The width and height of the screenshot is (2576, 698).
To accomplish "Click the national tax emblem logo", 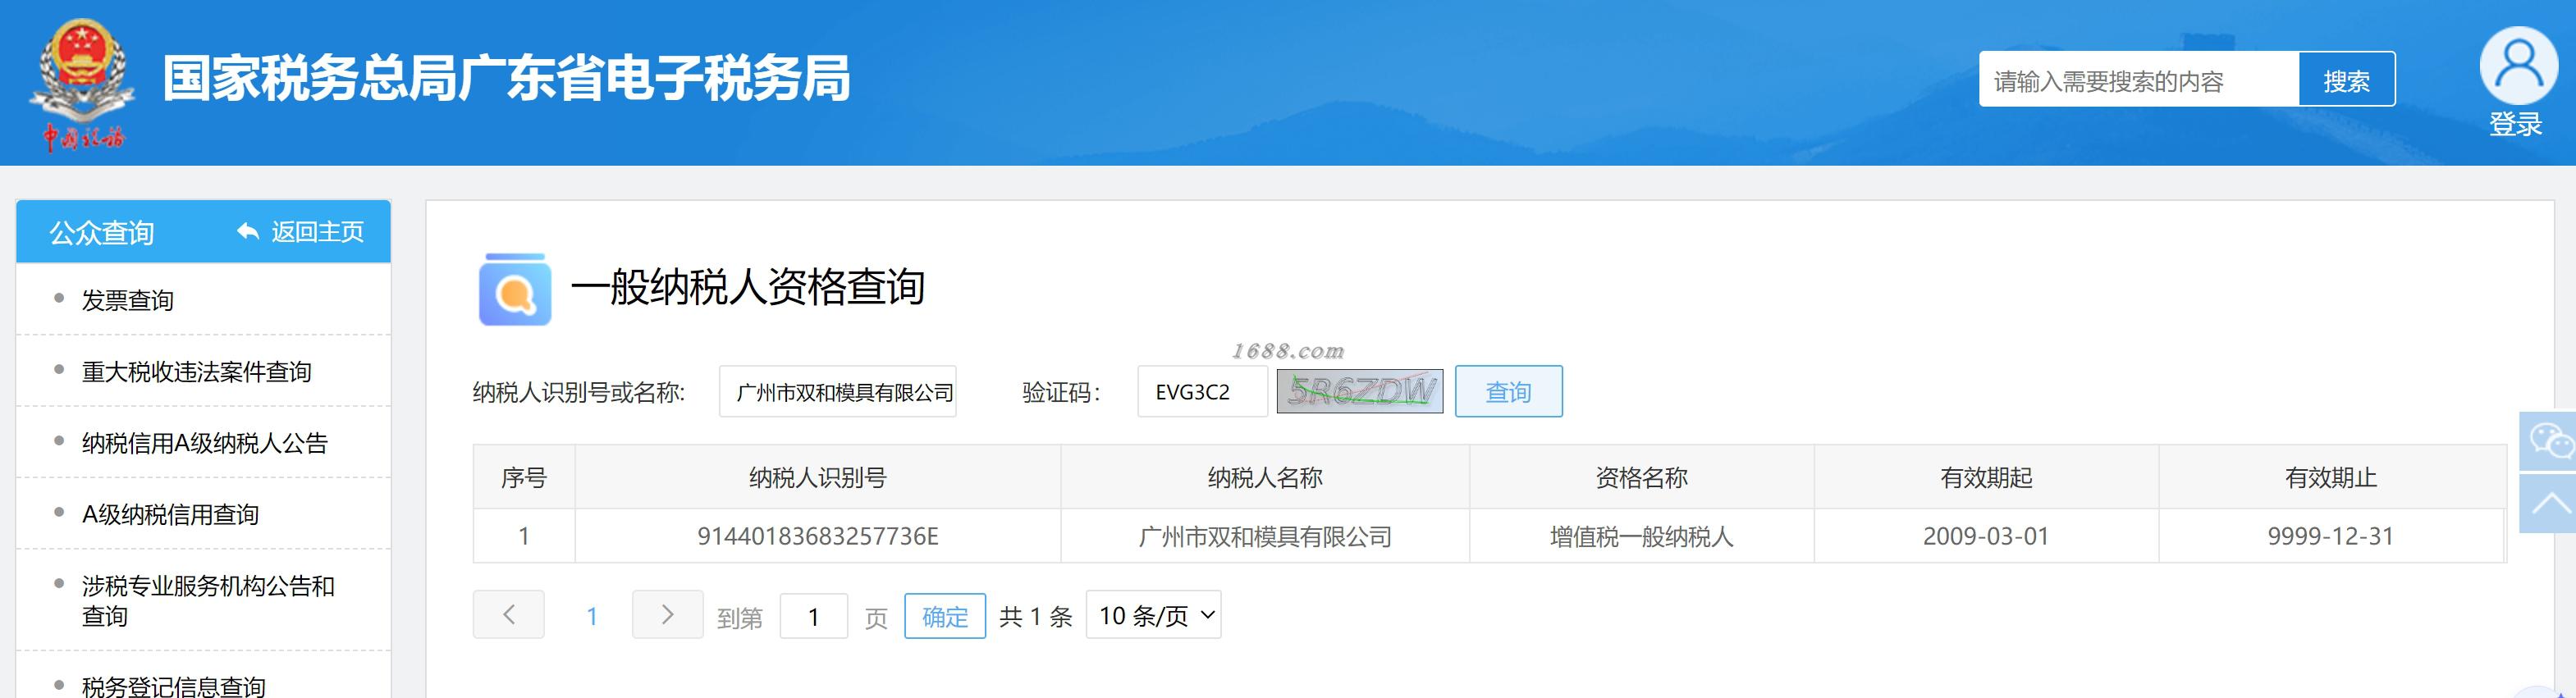I will click(81, 84).
